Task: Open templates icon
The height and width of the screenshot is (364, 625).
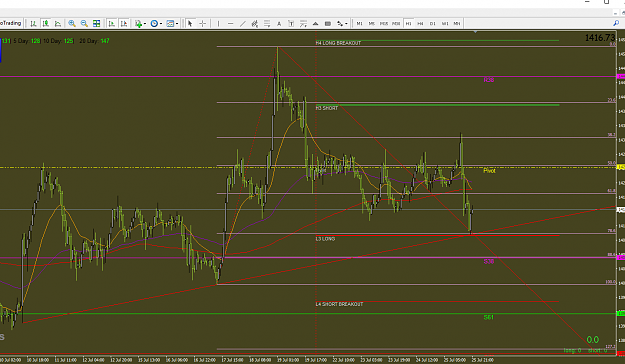Action: click(170, 24)
